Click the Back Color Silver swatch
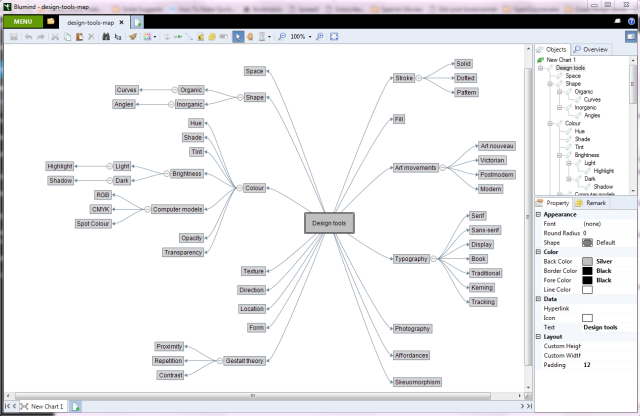 (587, 261)
